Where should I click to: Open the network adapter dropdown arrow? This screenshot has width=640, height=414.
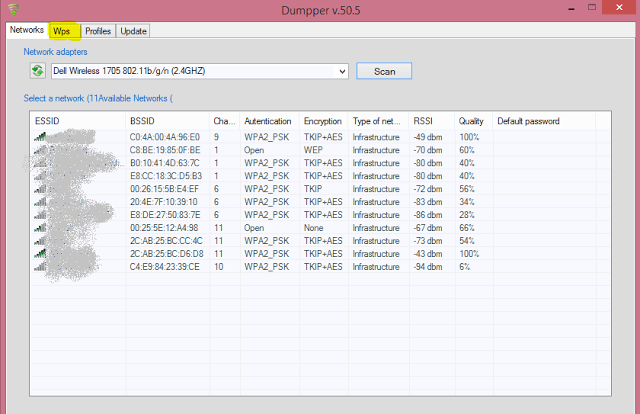(342, 71)
